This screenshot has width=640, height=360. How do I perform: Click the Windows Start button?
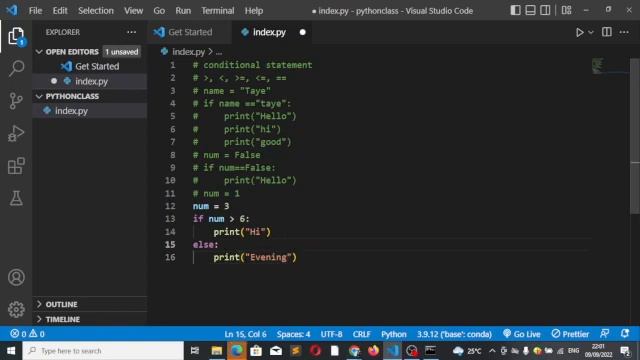point(11,351)
